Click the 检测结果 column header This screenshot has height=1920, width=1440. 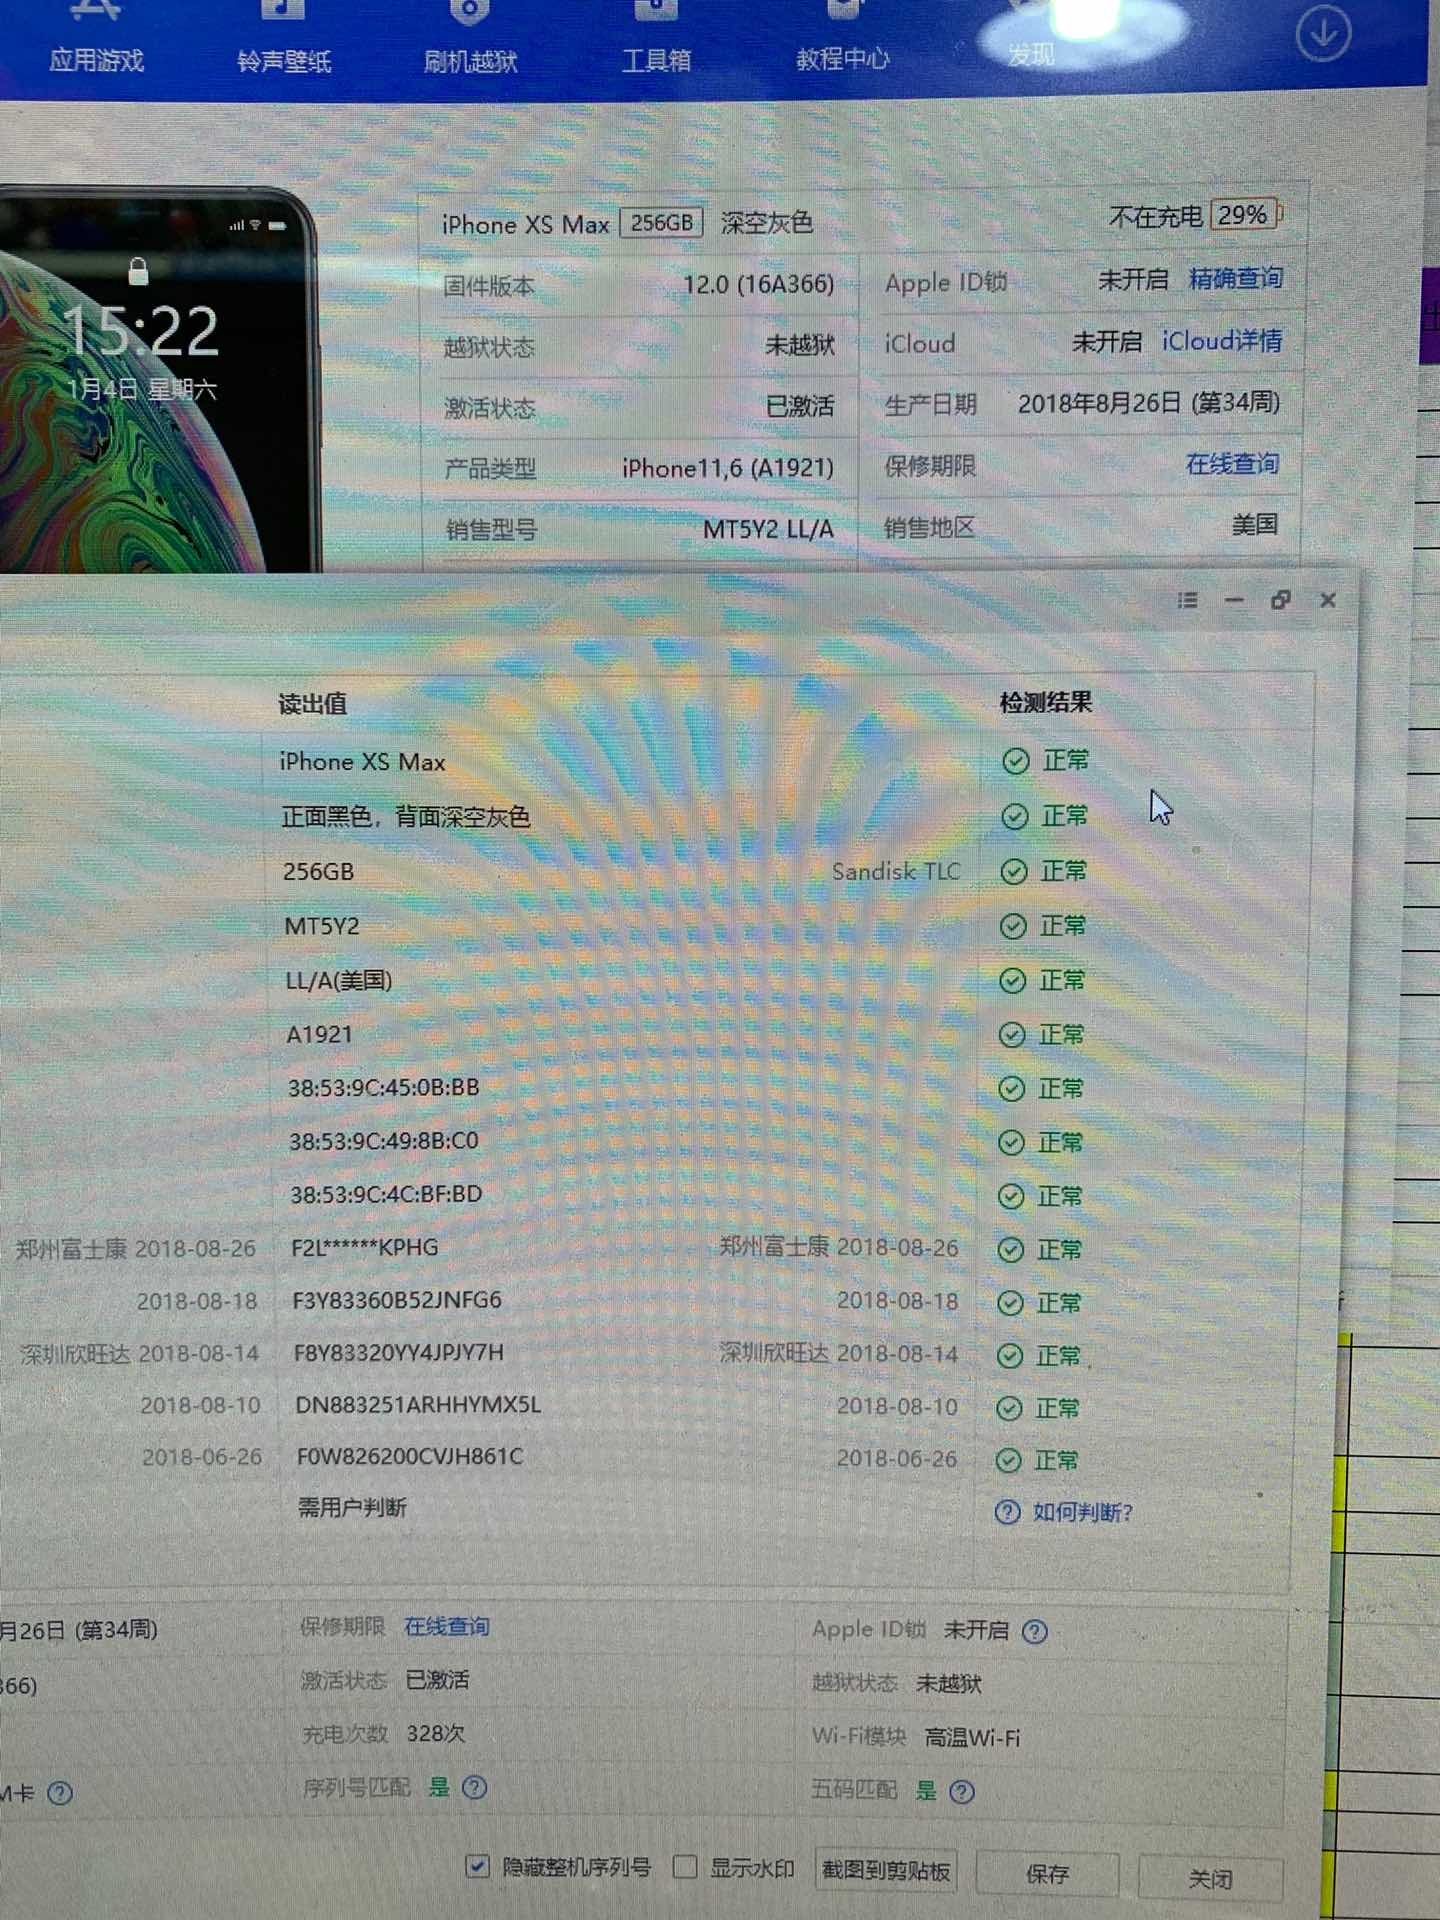1045,702
